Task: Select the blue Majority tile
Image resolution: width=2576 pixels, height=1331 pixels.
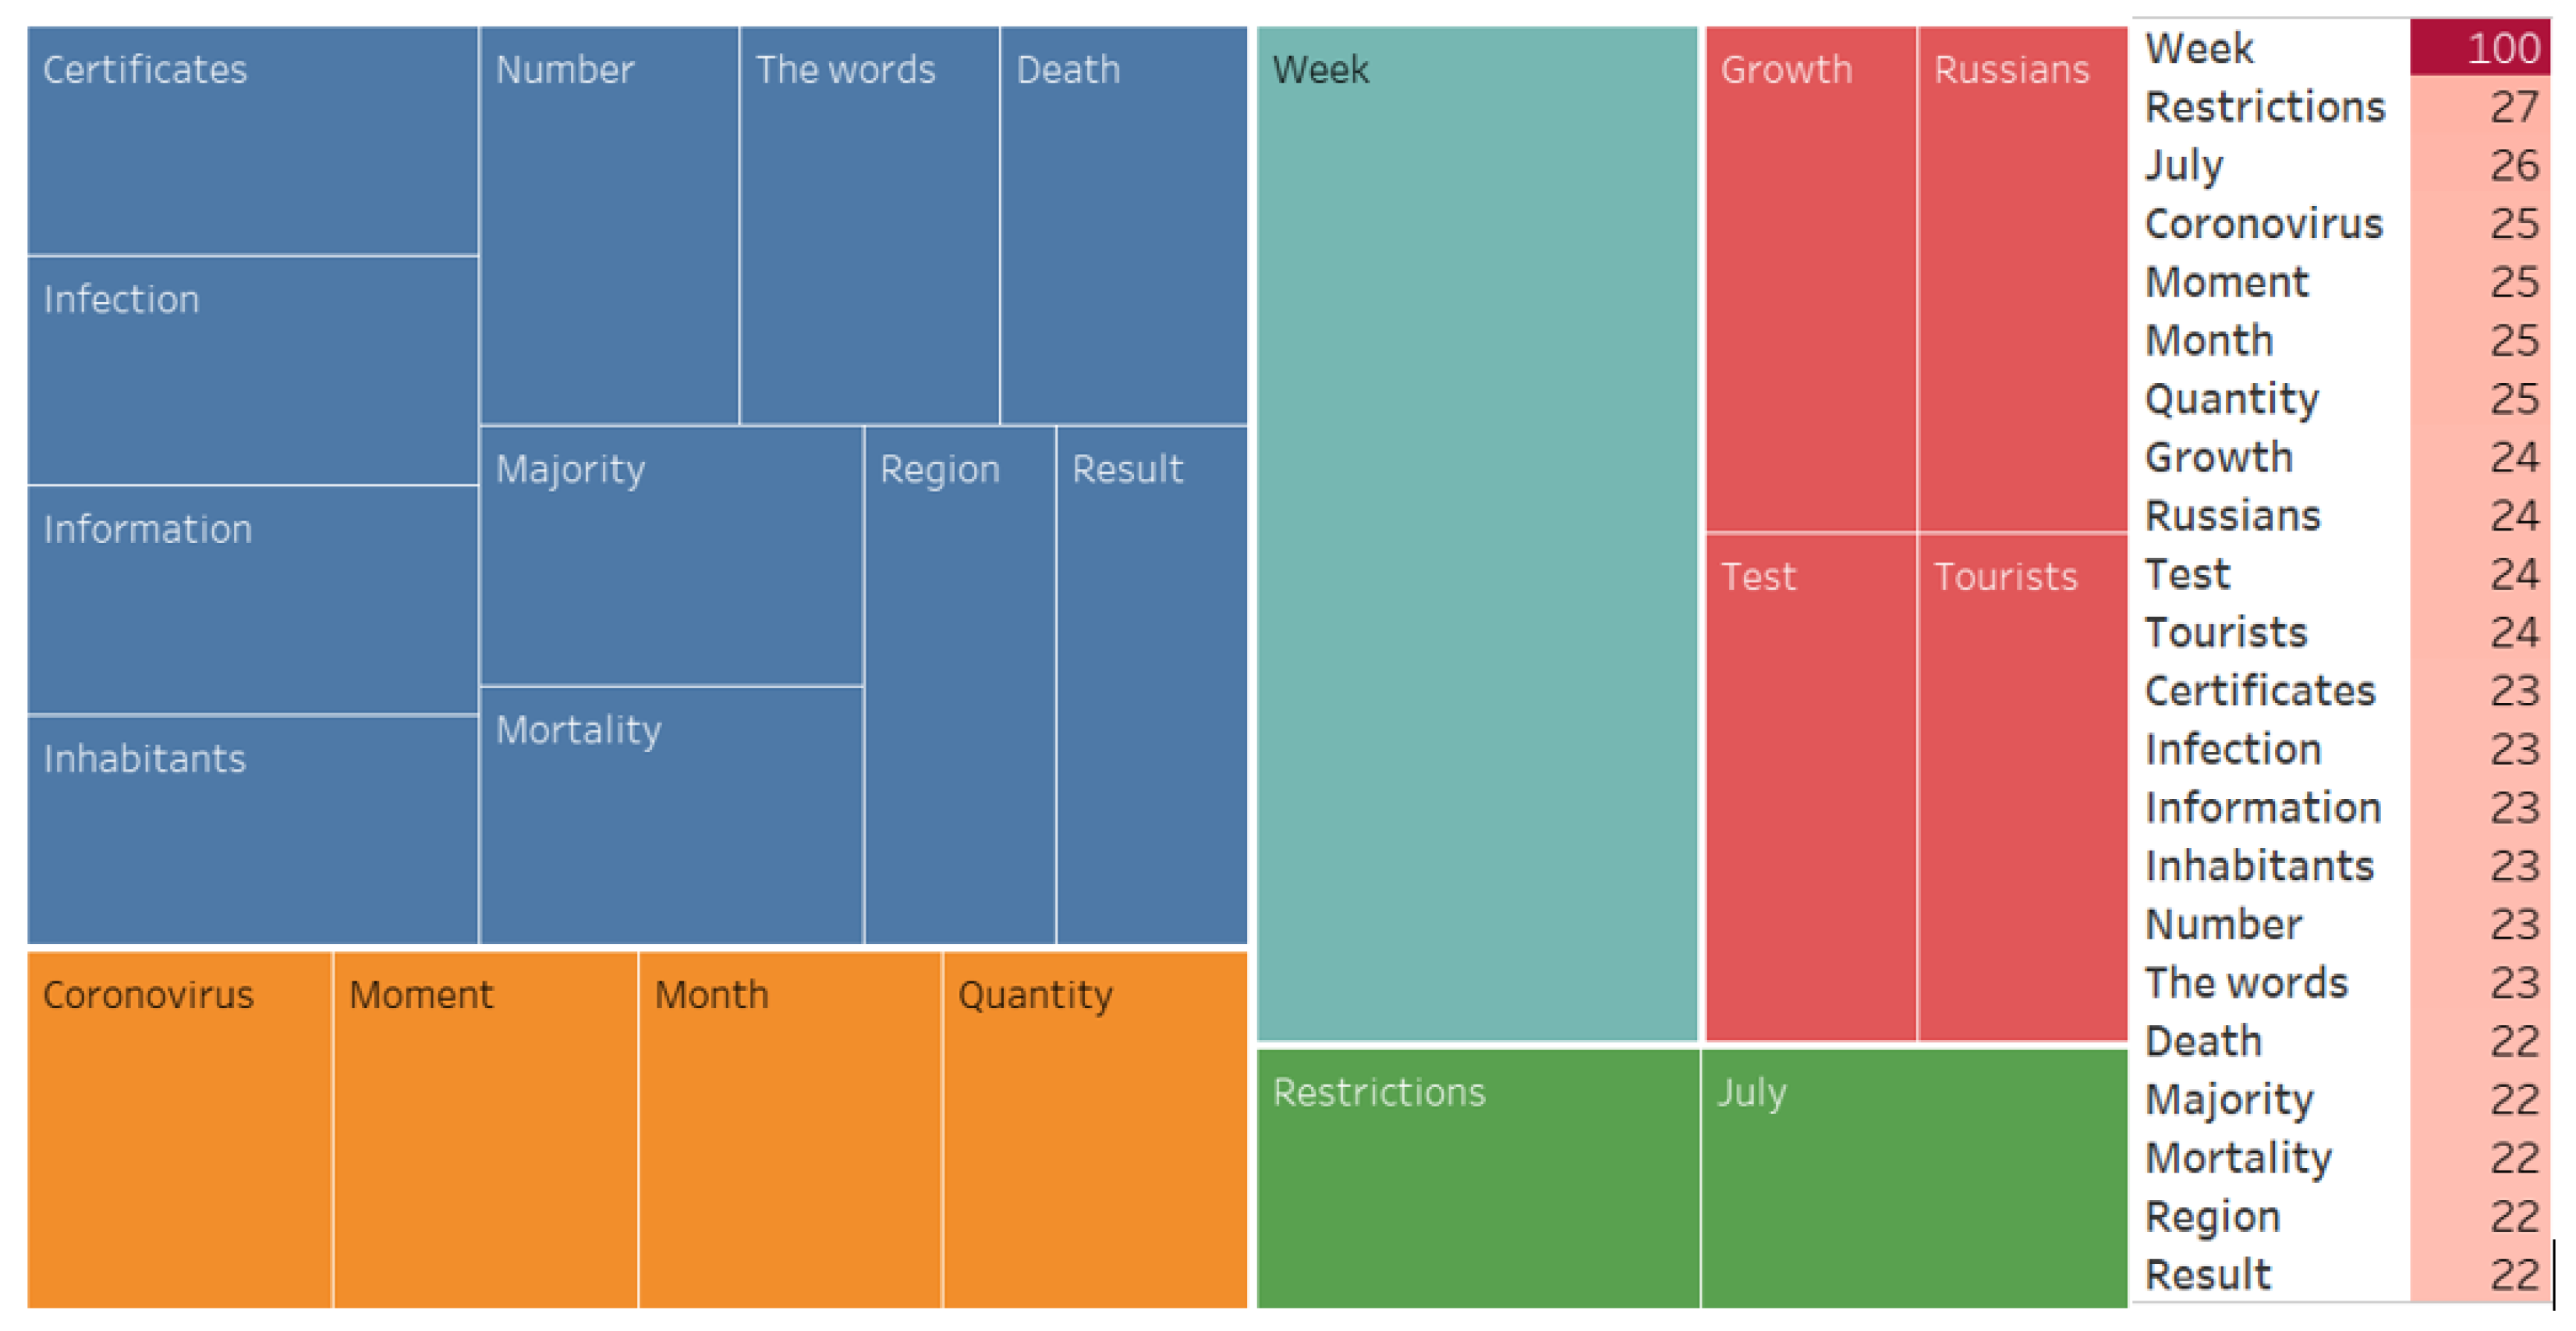Action: pyautogui.click(x=671, y=555)
